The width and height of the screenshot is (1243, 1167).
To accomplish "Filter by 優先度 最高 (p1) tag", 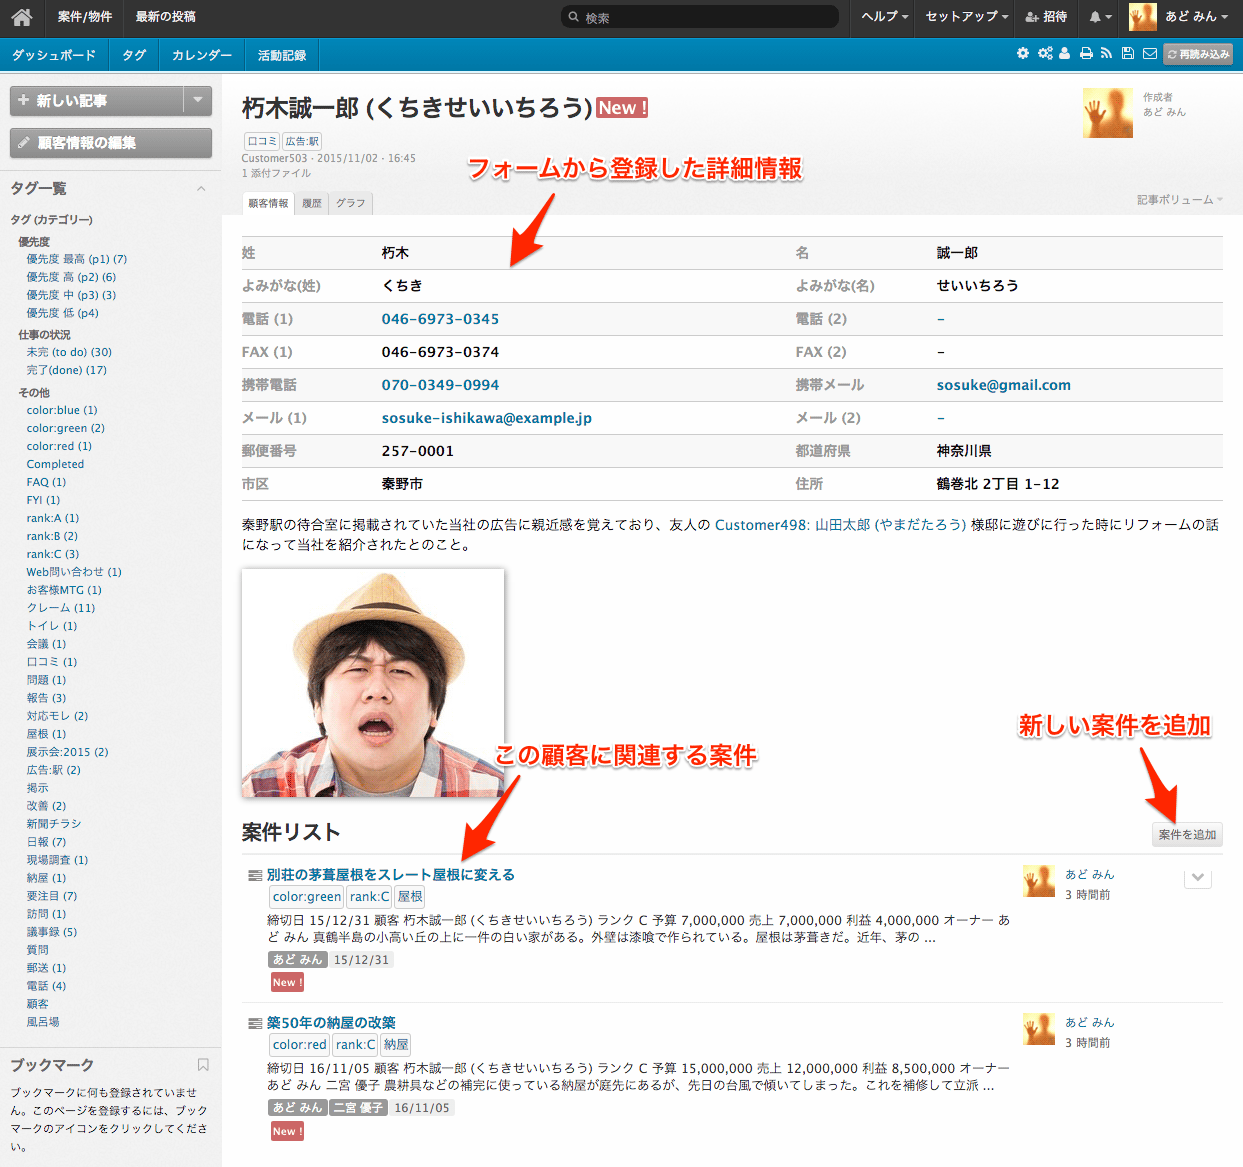I will point(76,259).
